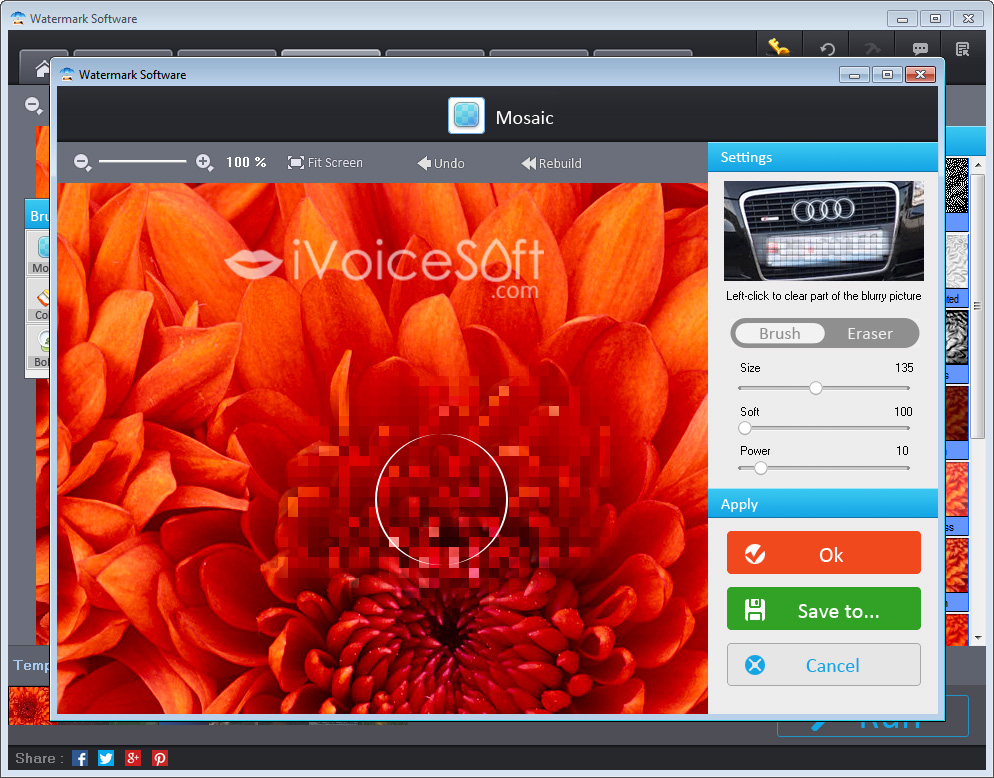
Task: Click the mosaic canvas brush circle
Action: (x=441, y=500)
